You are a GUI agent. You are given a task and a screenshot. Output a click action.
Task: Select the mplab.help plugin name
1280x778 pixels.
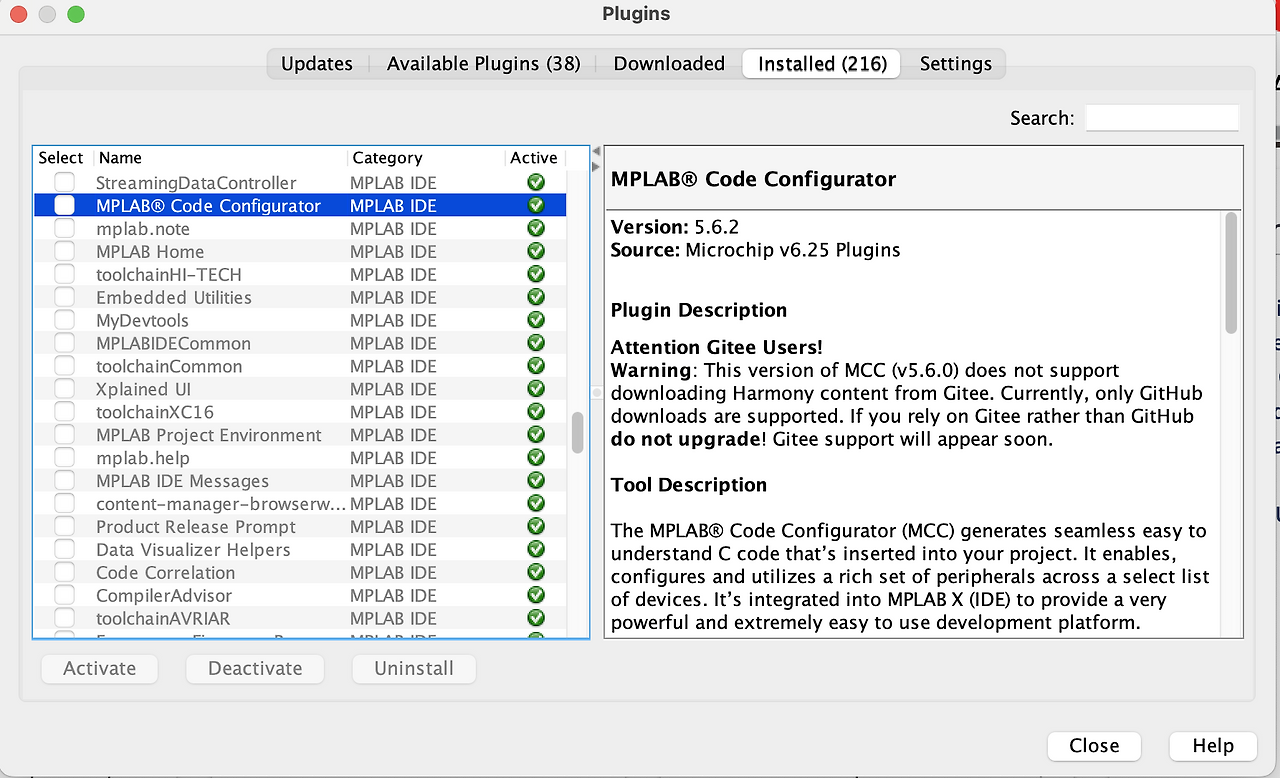[x=143, y=458]
